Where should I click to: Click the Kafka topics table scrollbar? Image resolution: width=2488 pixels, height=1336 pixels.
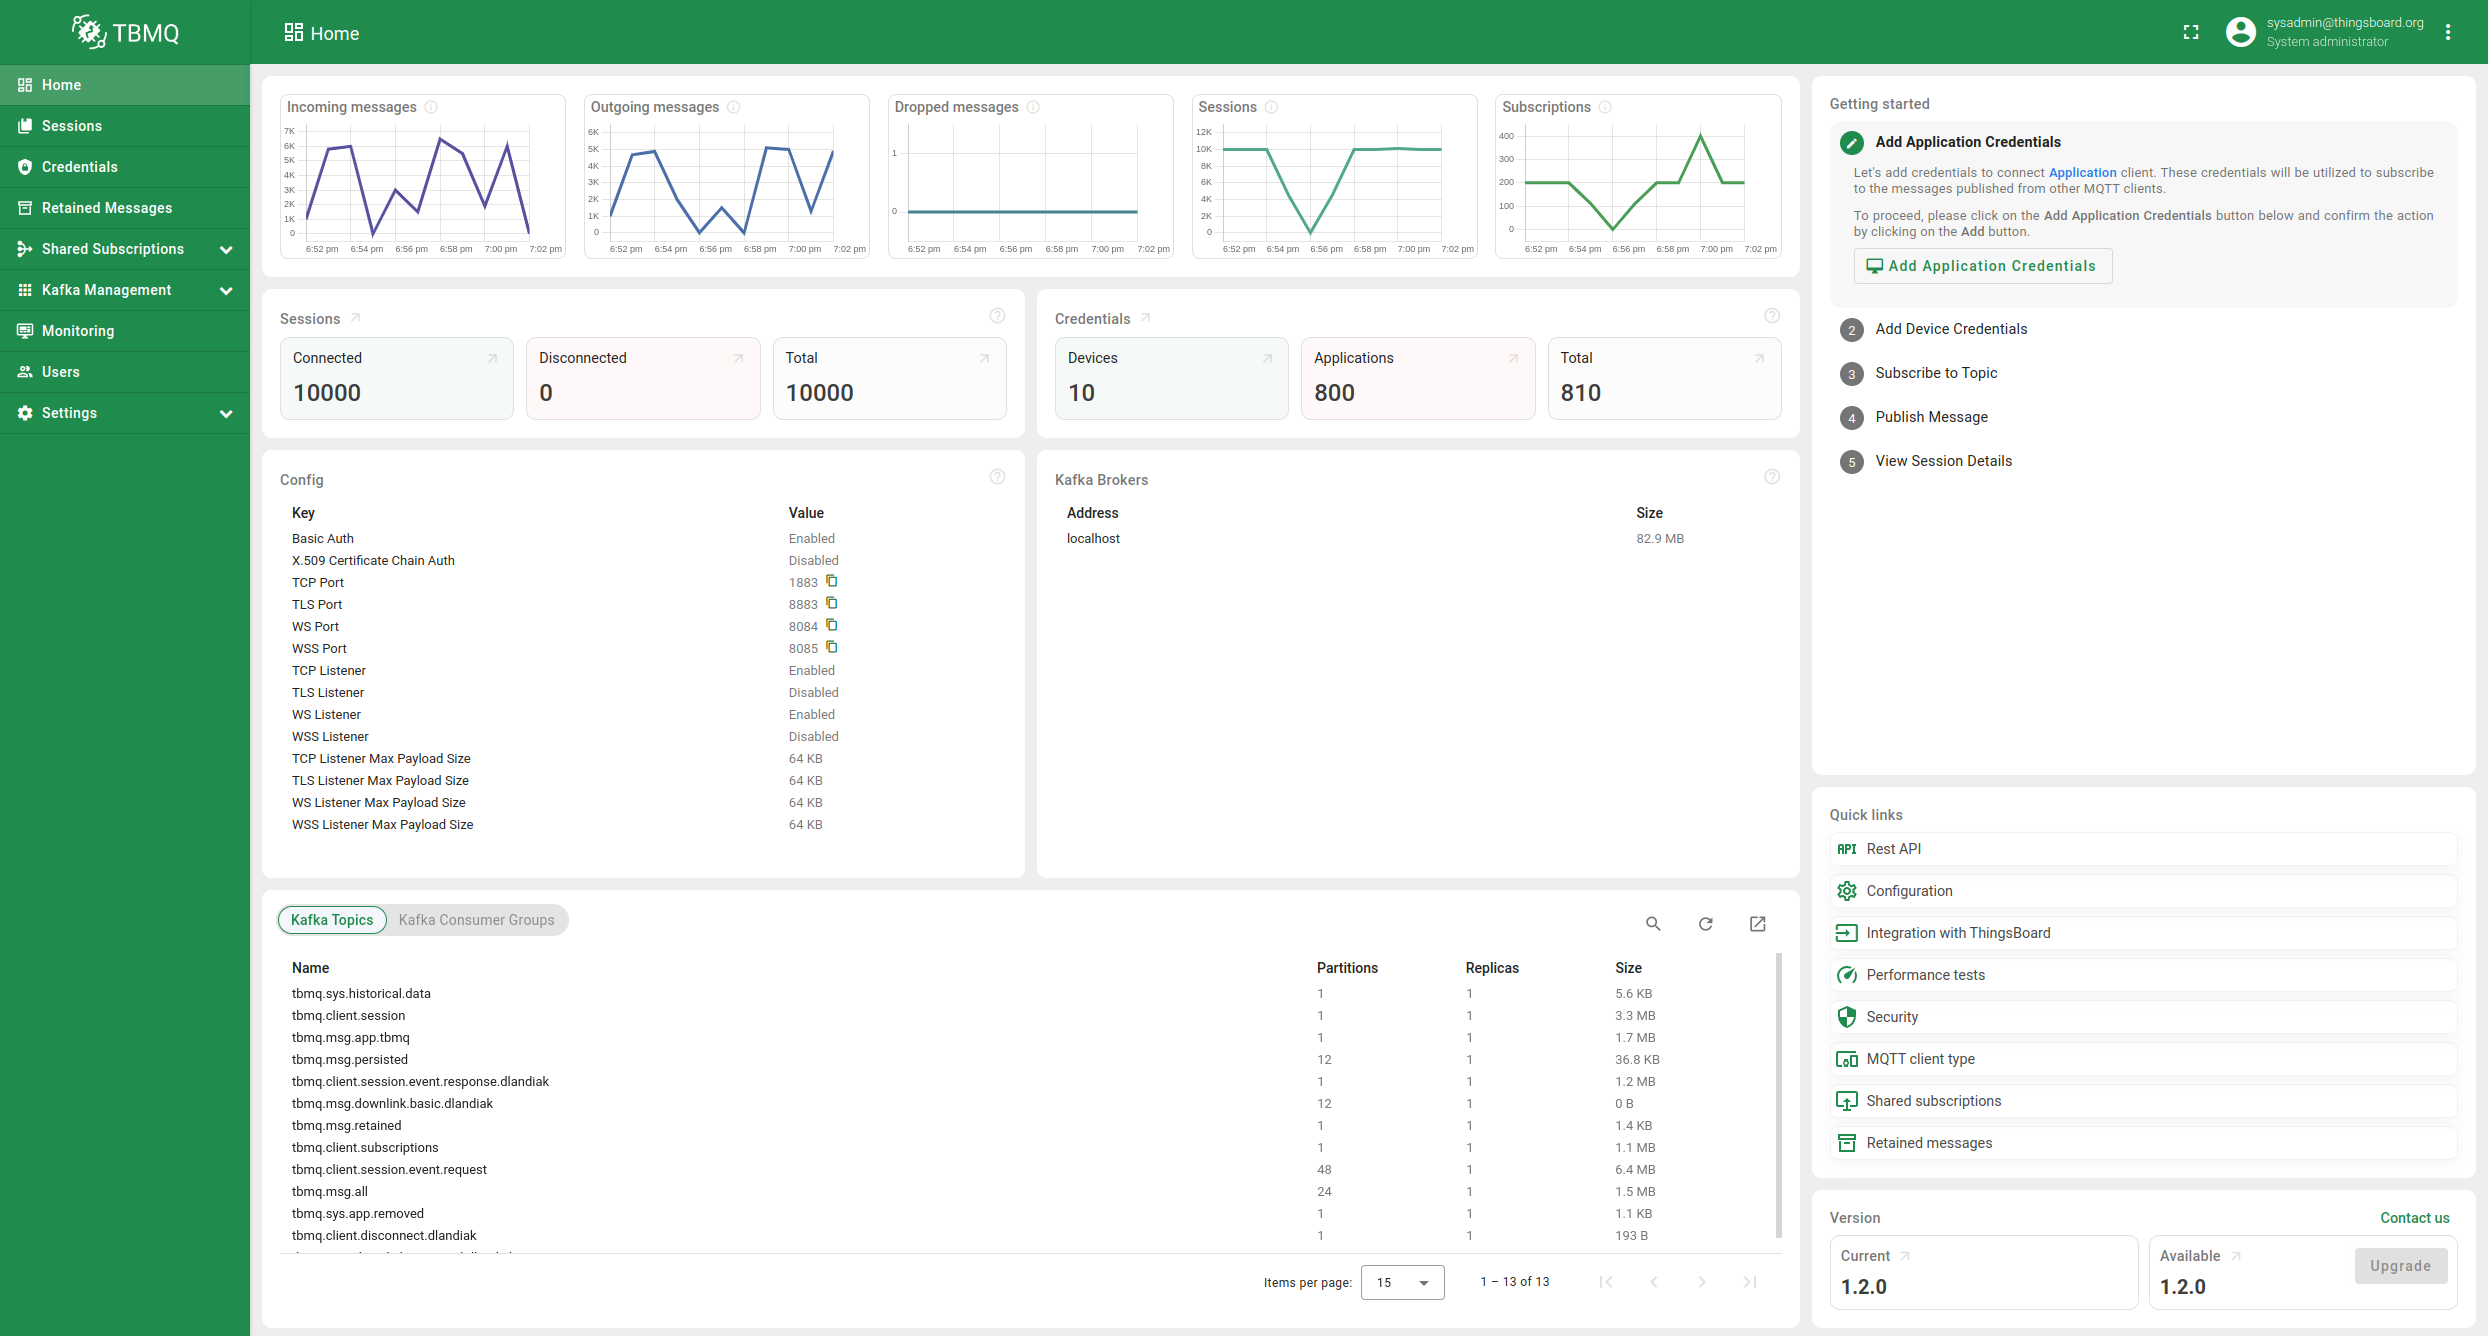tap(1778, 1095)
